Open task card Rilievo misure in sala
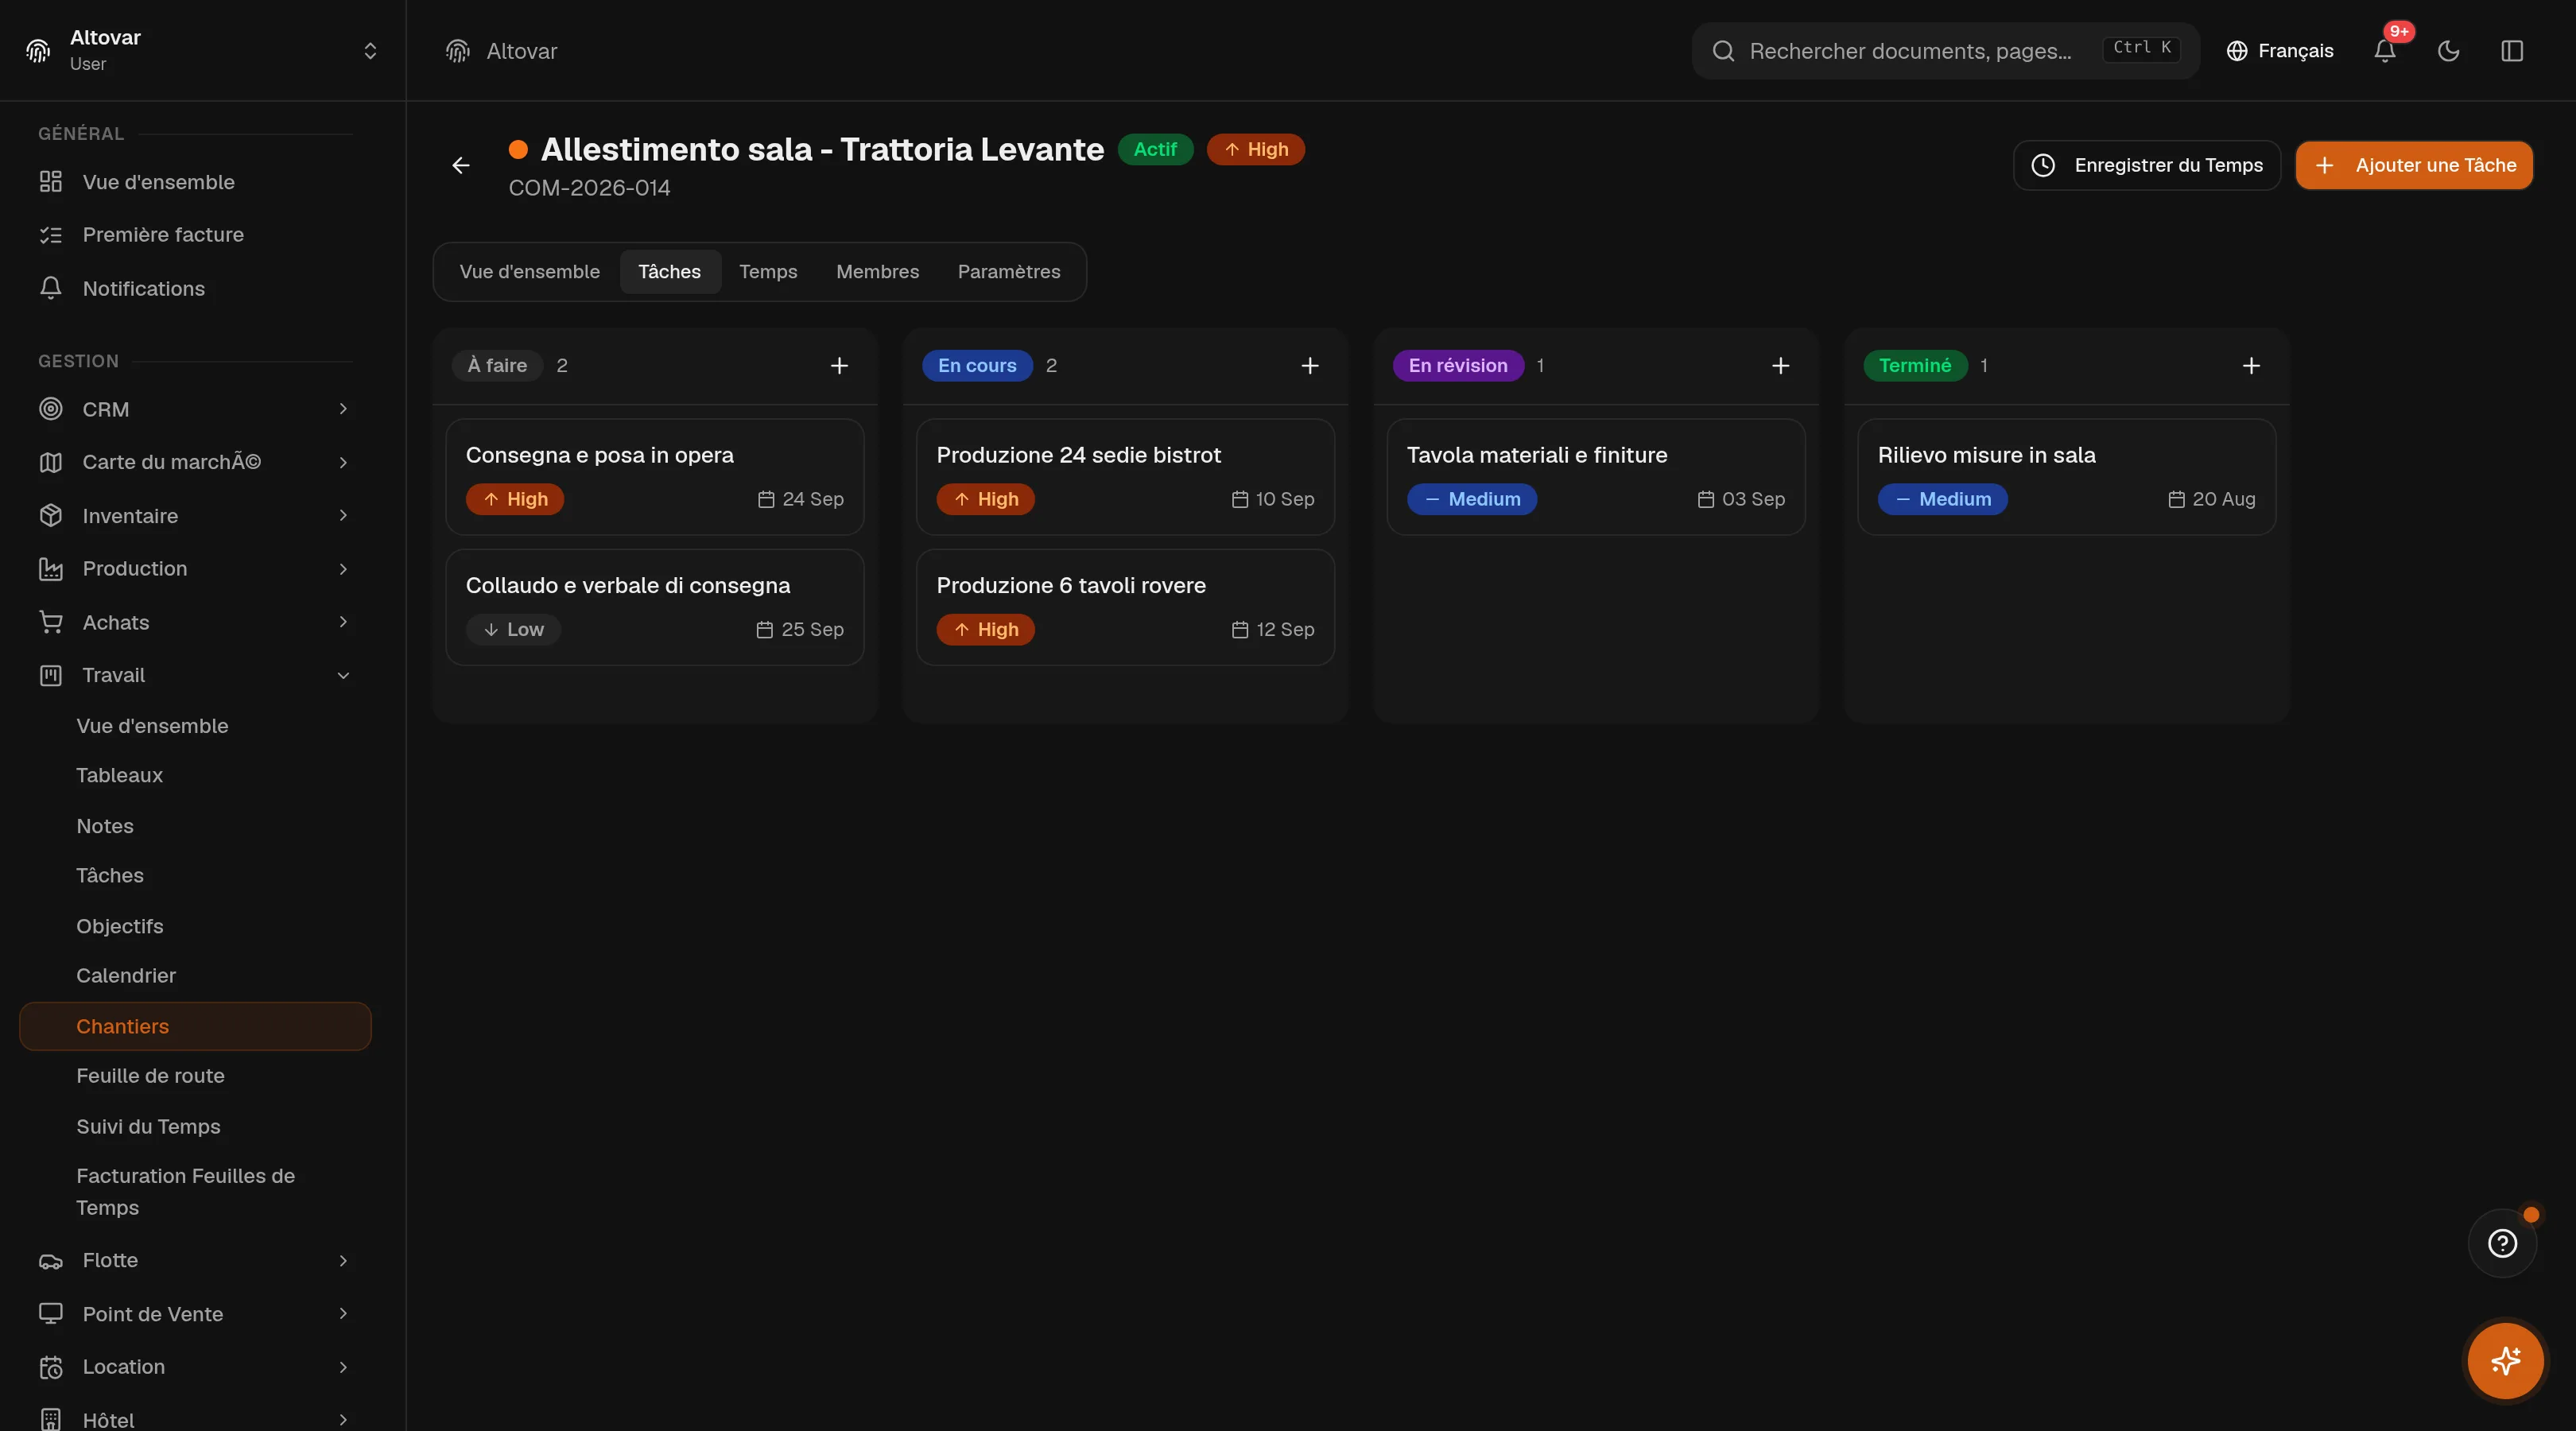The width and height of the screenshot is (2576, 1431). [2066, 477]
